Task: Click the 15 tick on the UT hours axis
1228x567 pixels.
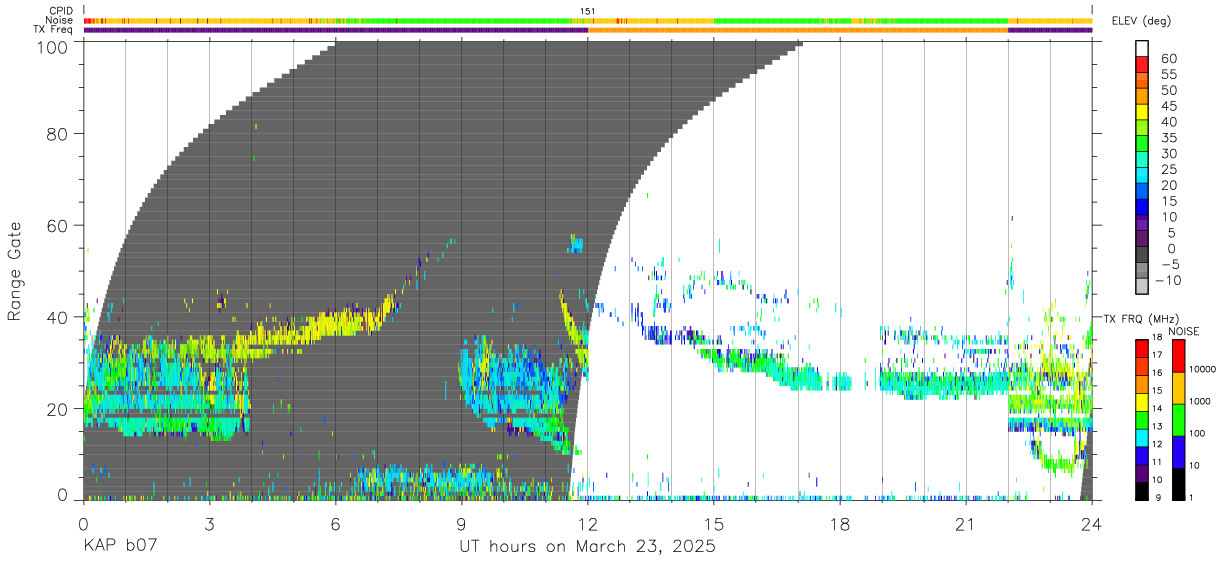Action: click(x=714, y=525)
